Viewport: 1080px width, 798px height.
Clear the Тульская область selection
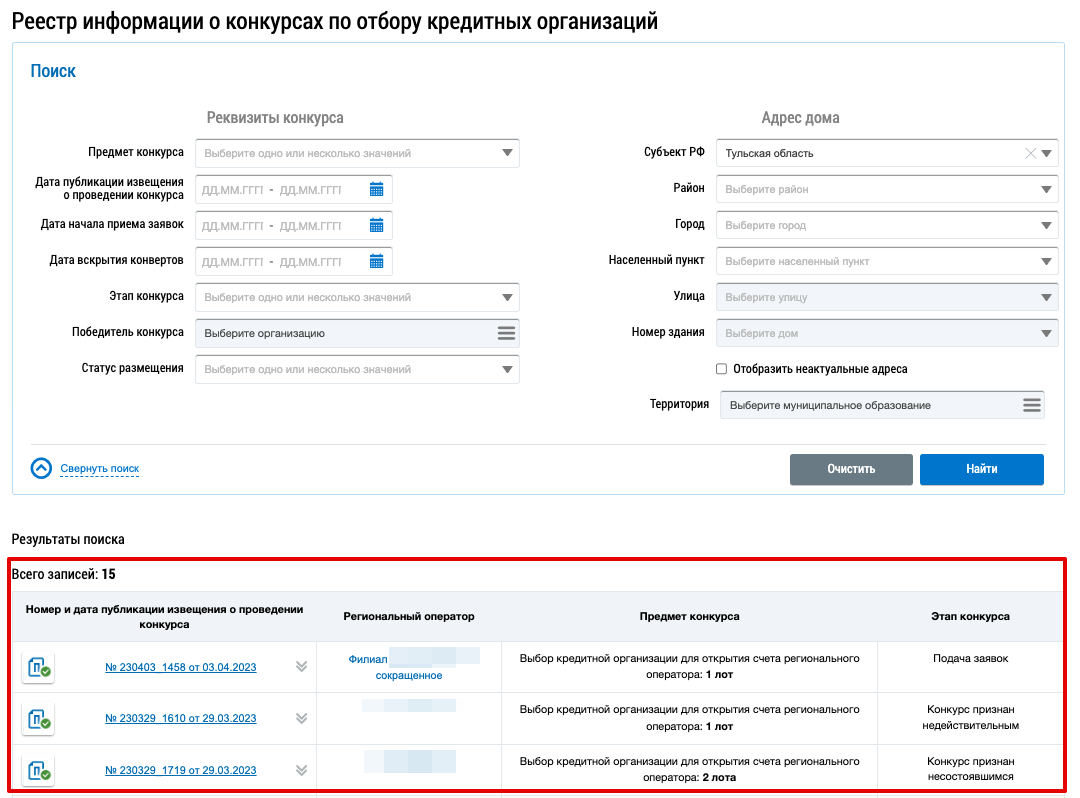point(1030,154)
